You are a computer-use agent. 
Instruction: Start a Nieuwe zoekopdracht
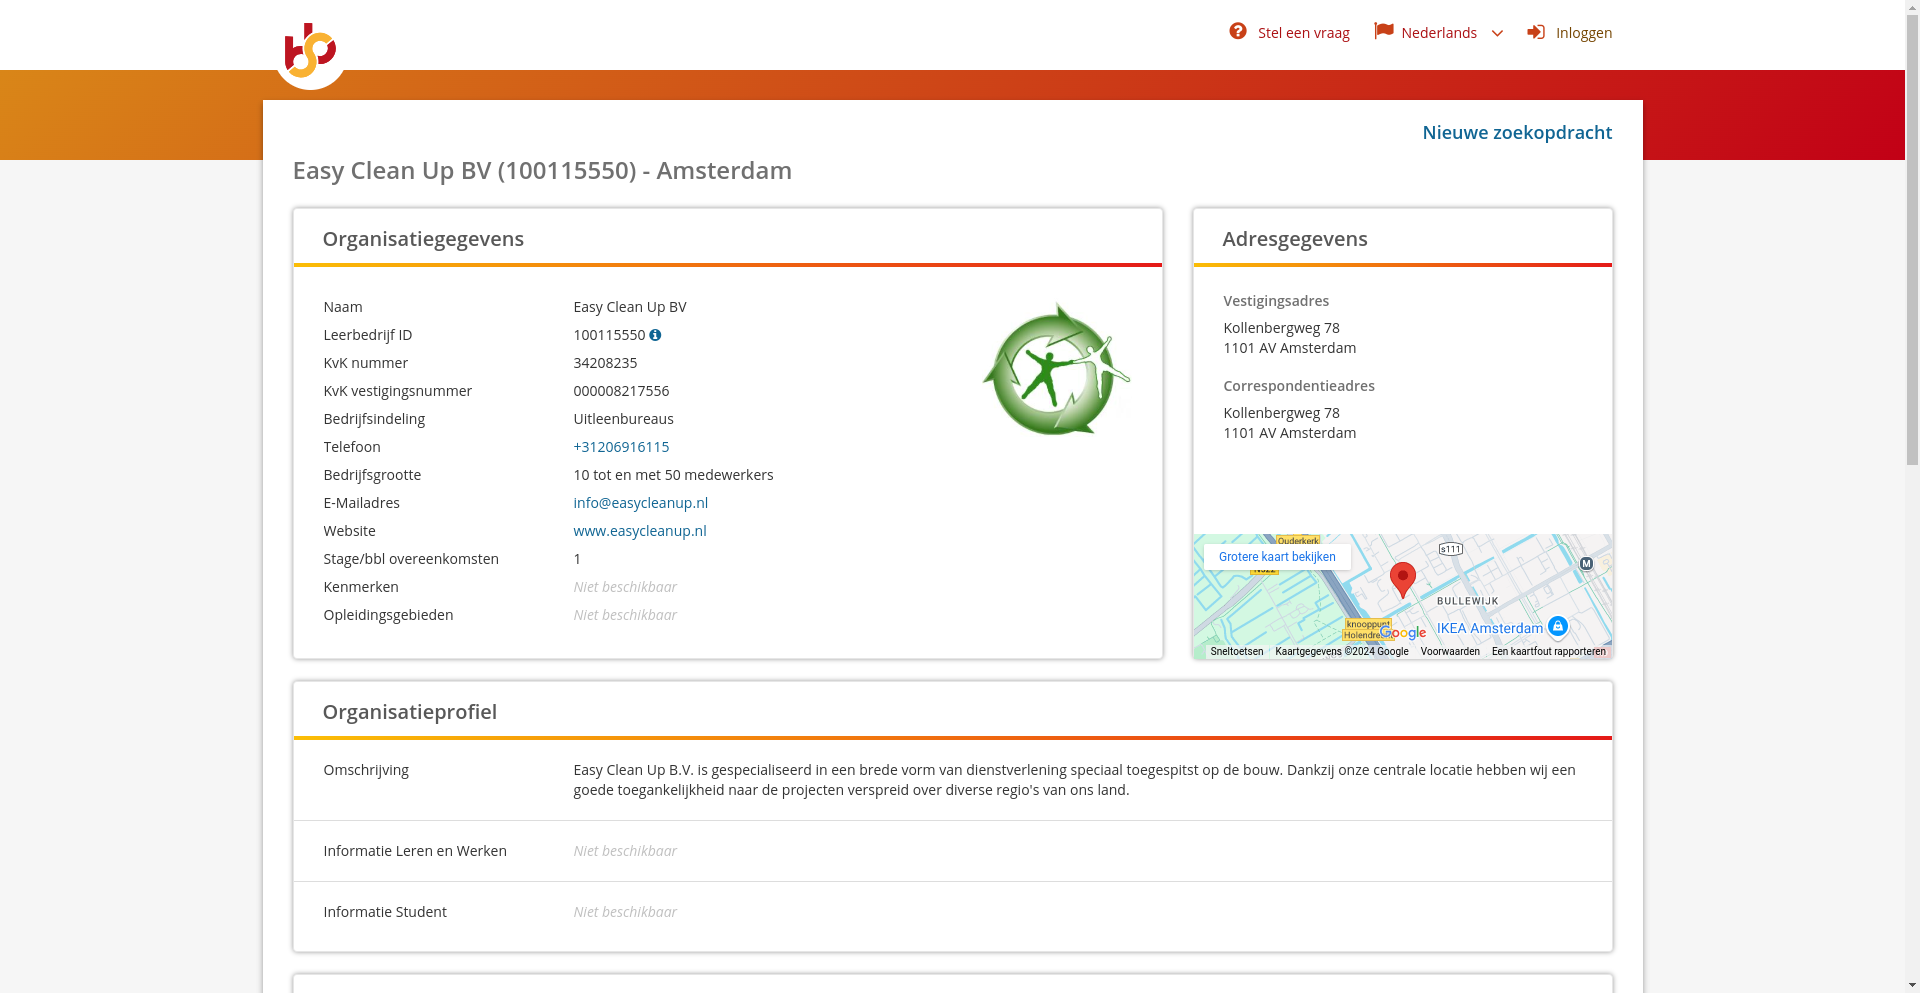(1517, 132)
